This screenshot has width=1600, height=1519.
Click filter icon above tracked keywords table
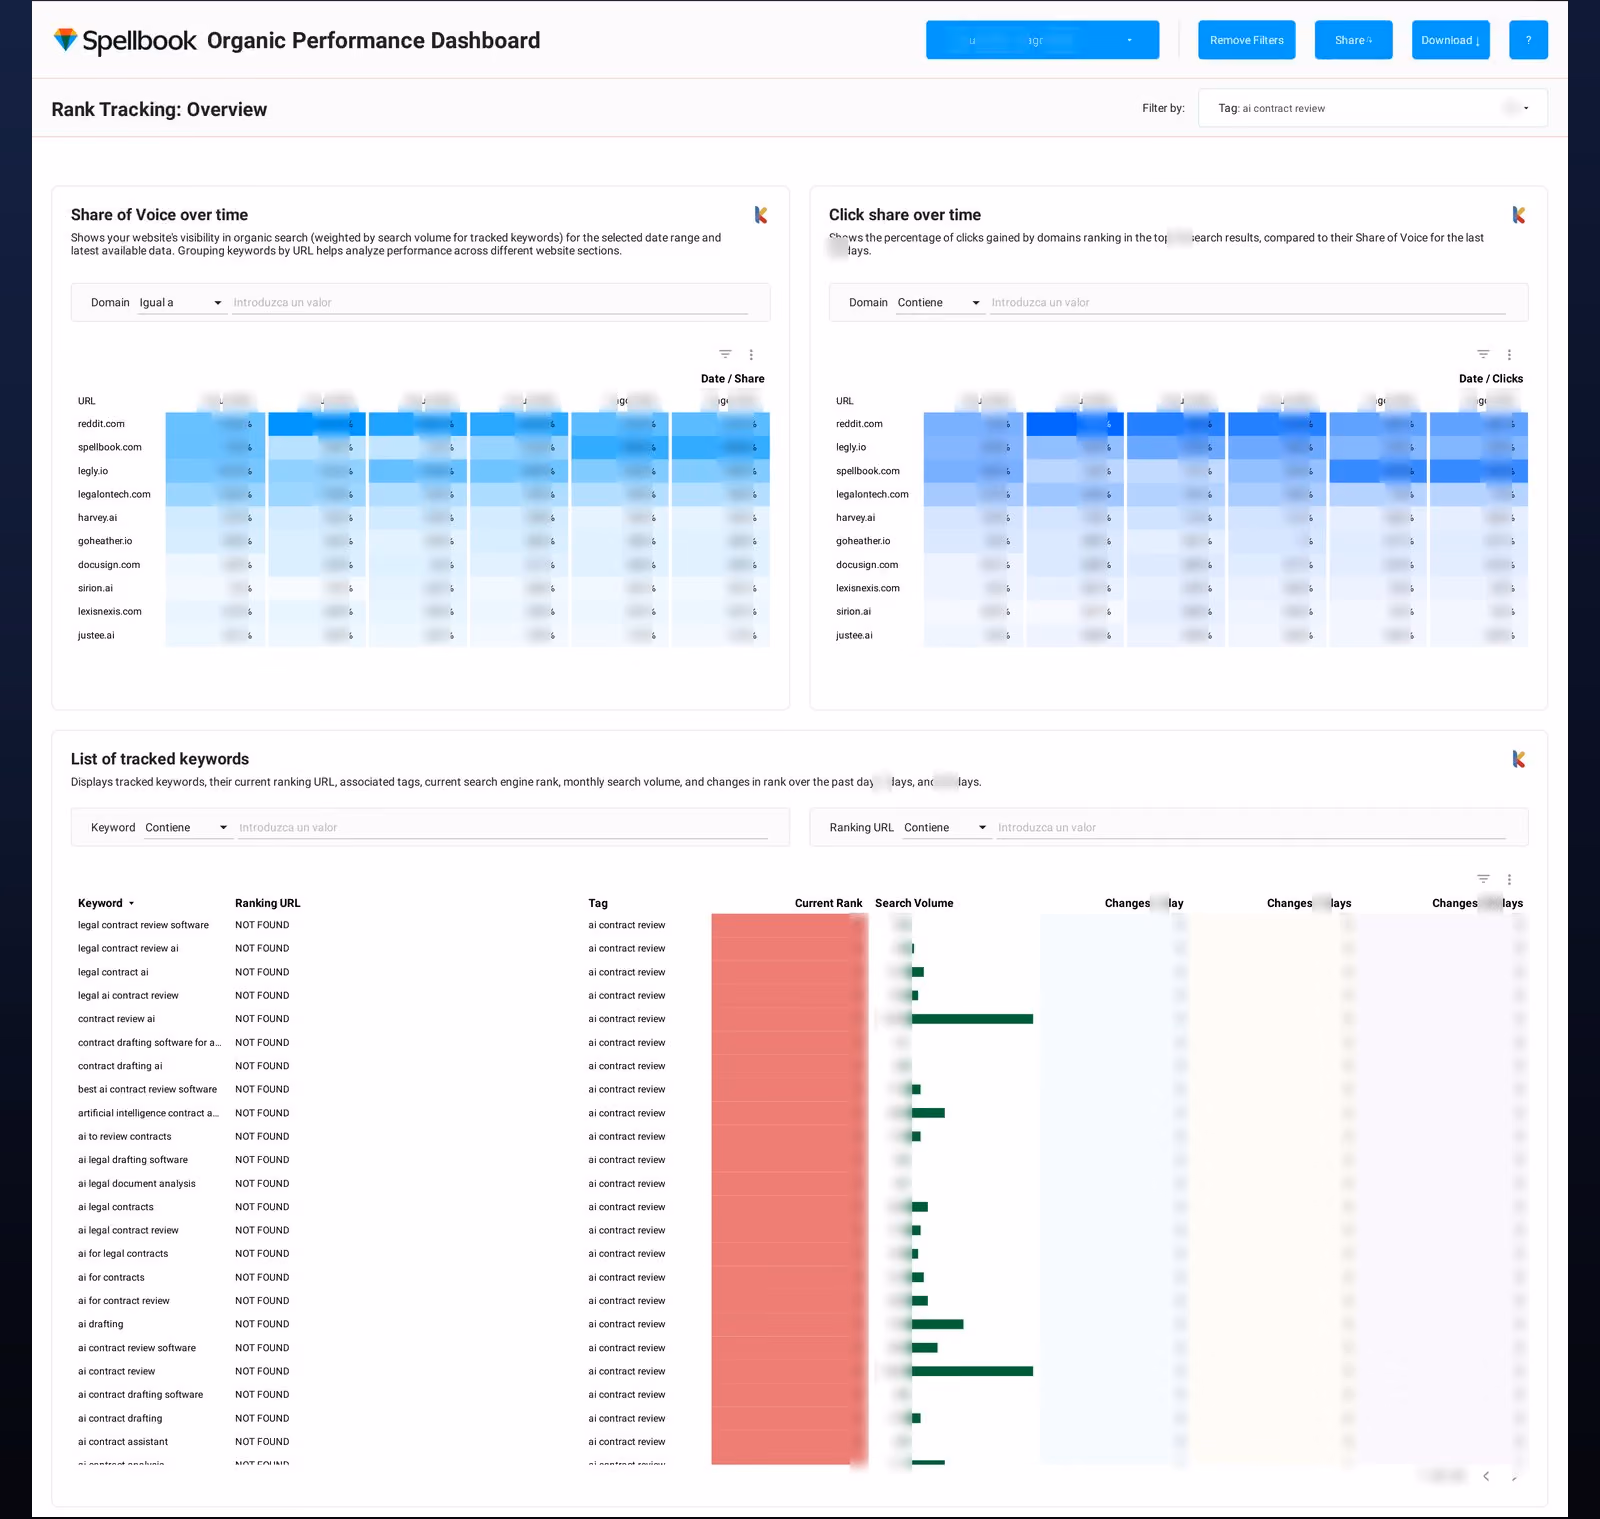pos(1483,879)
